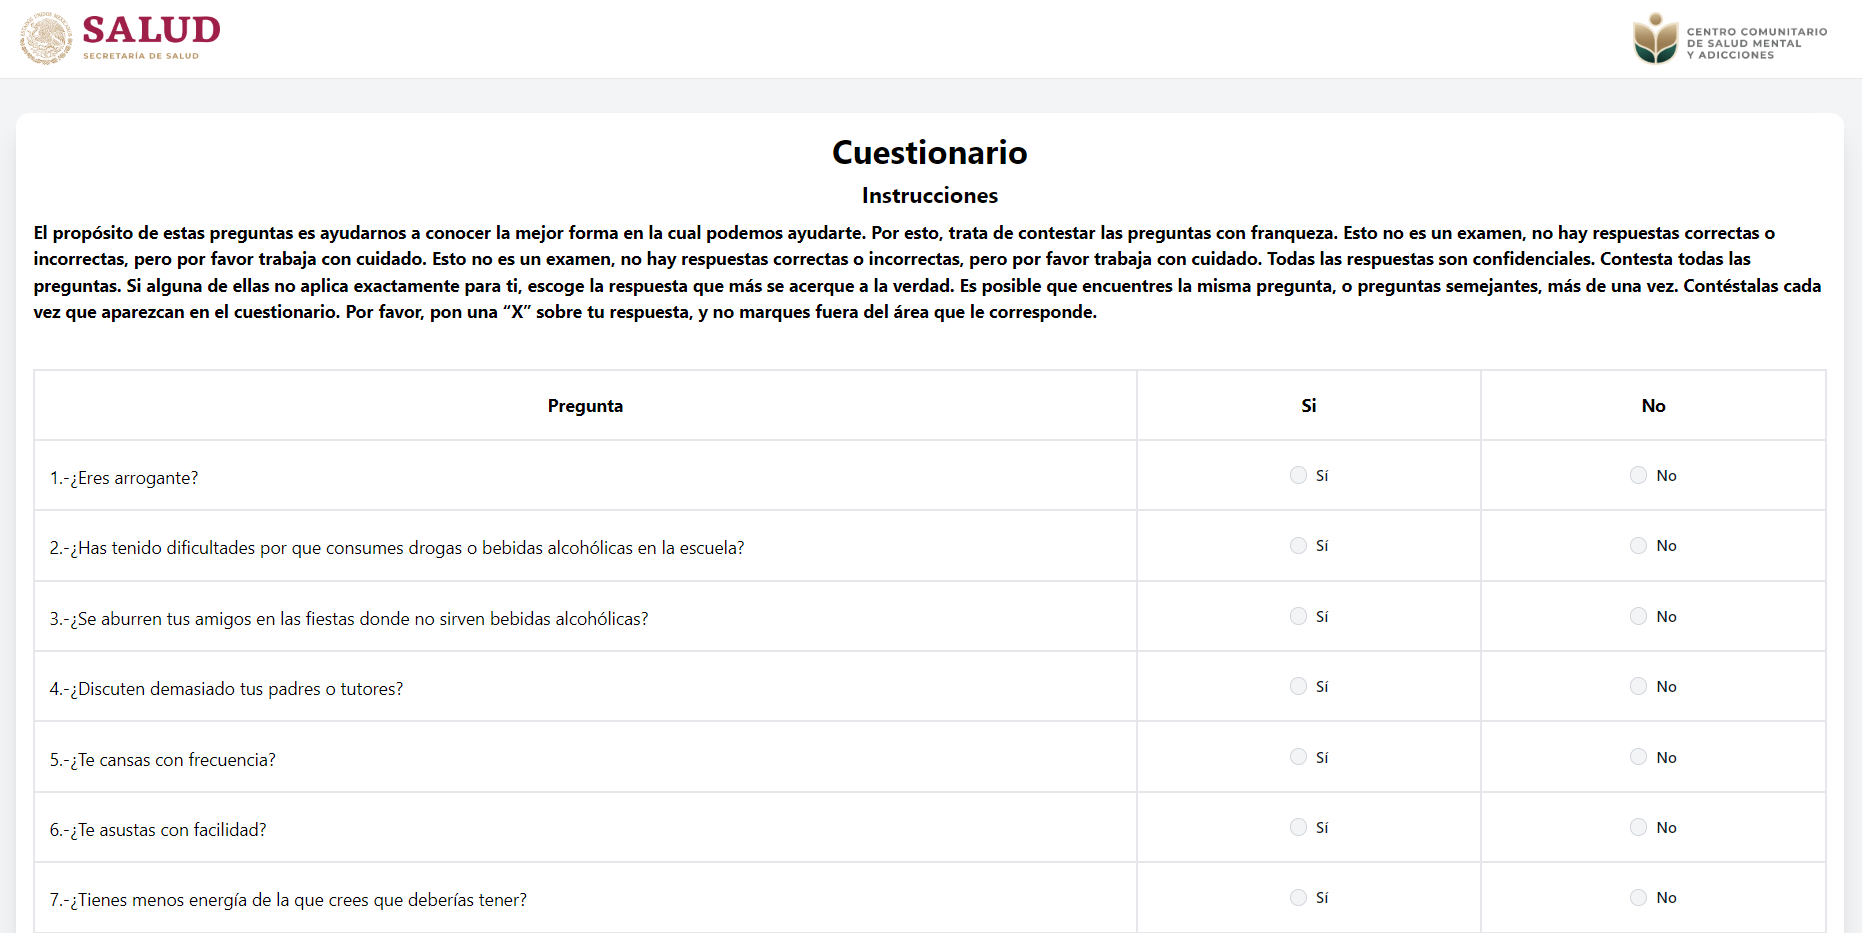Click the Centro Comunitario de Salud Mental logo
Screen dimensions: 1865x933
1730,40
